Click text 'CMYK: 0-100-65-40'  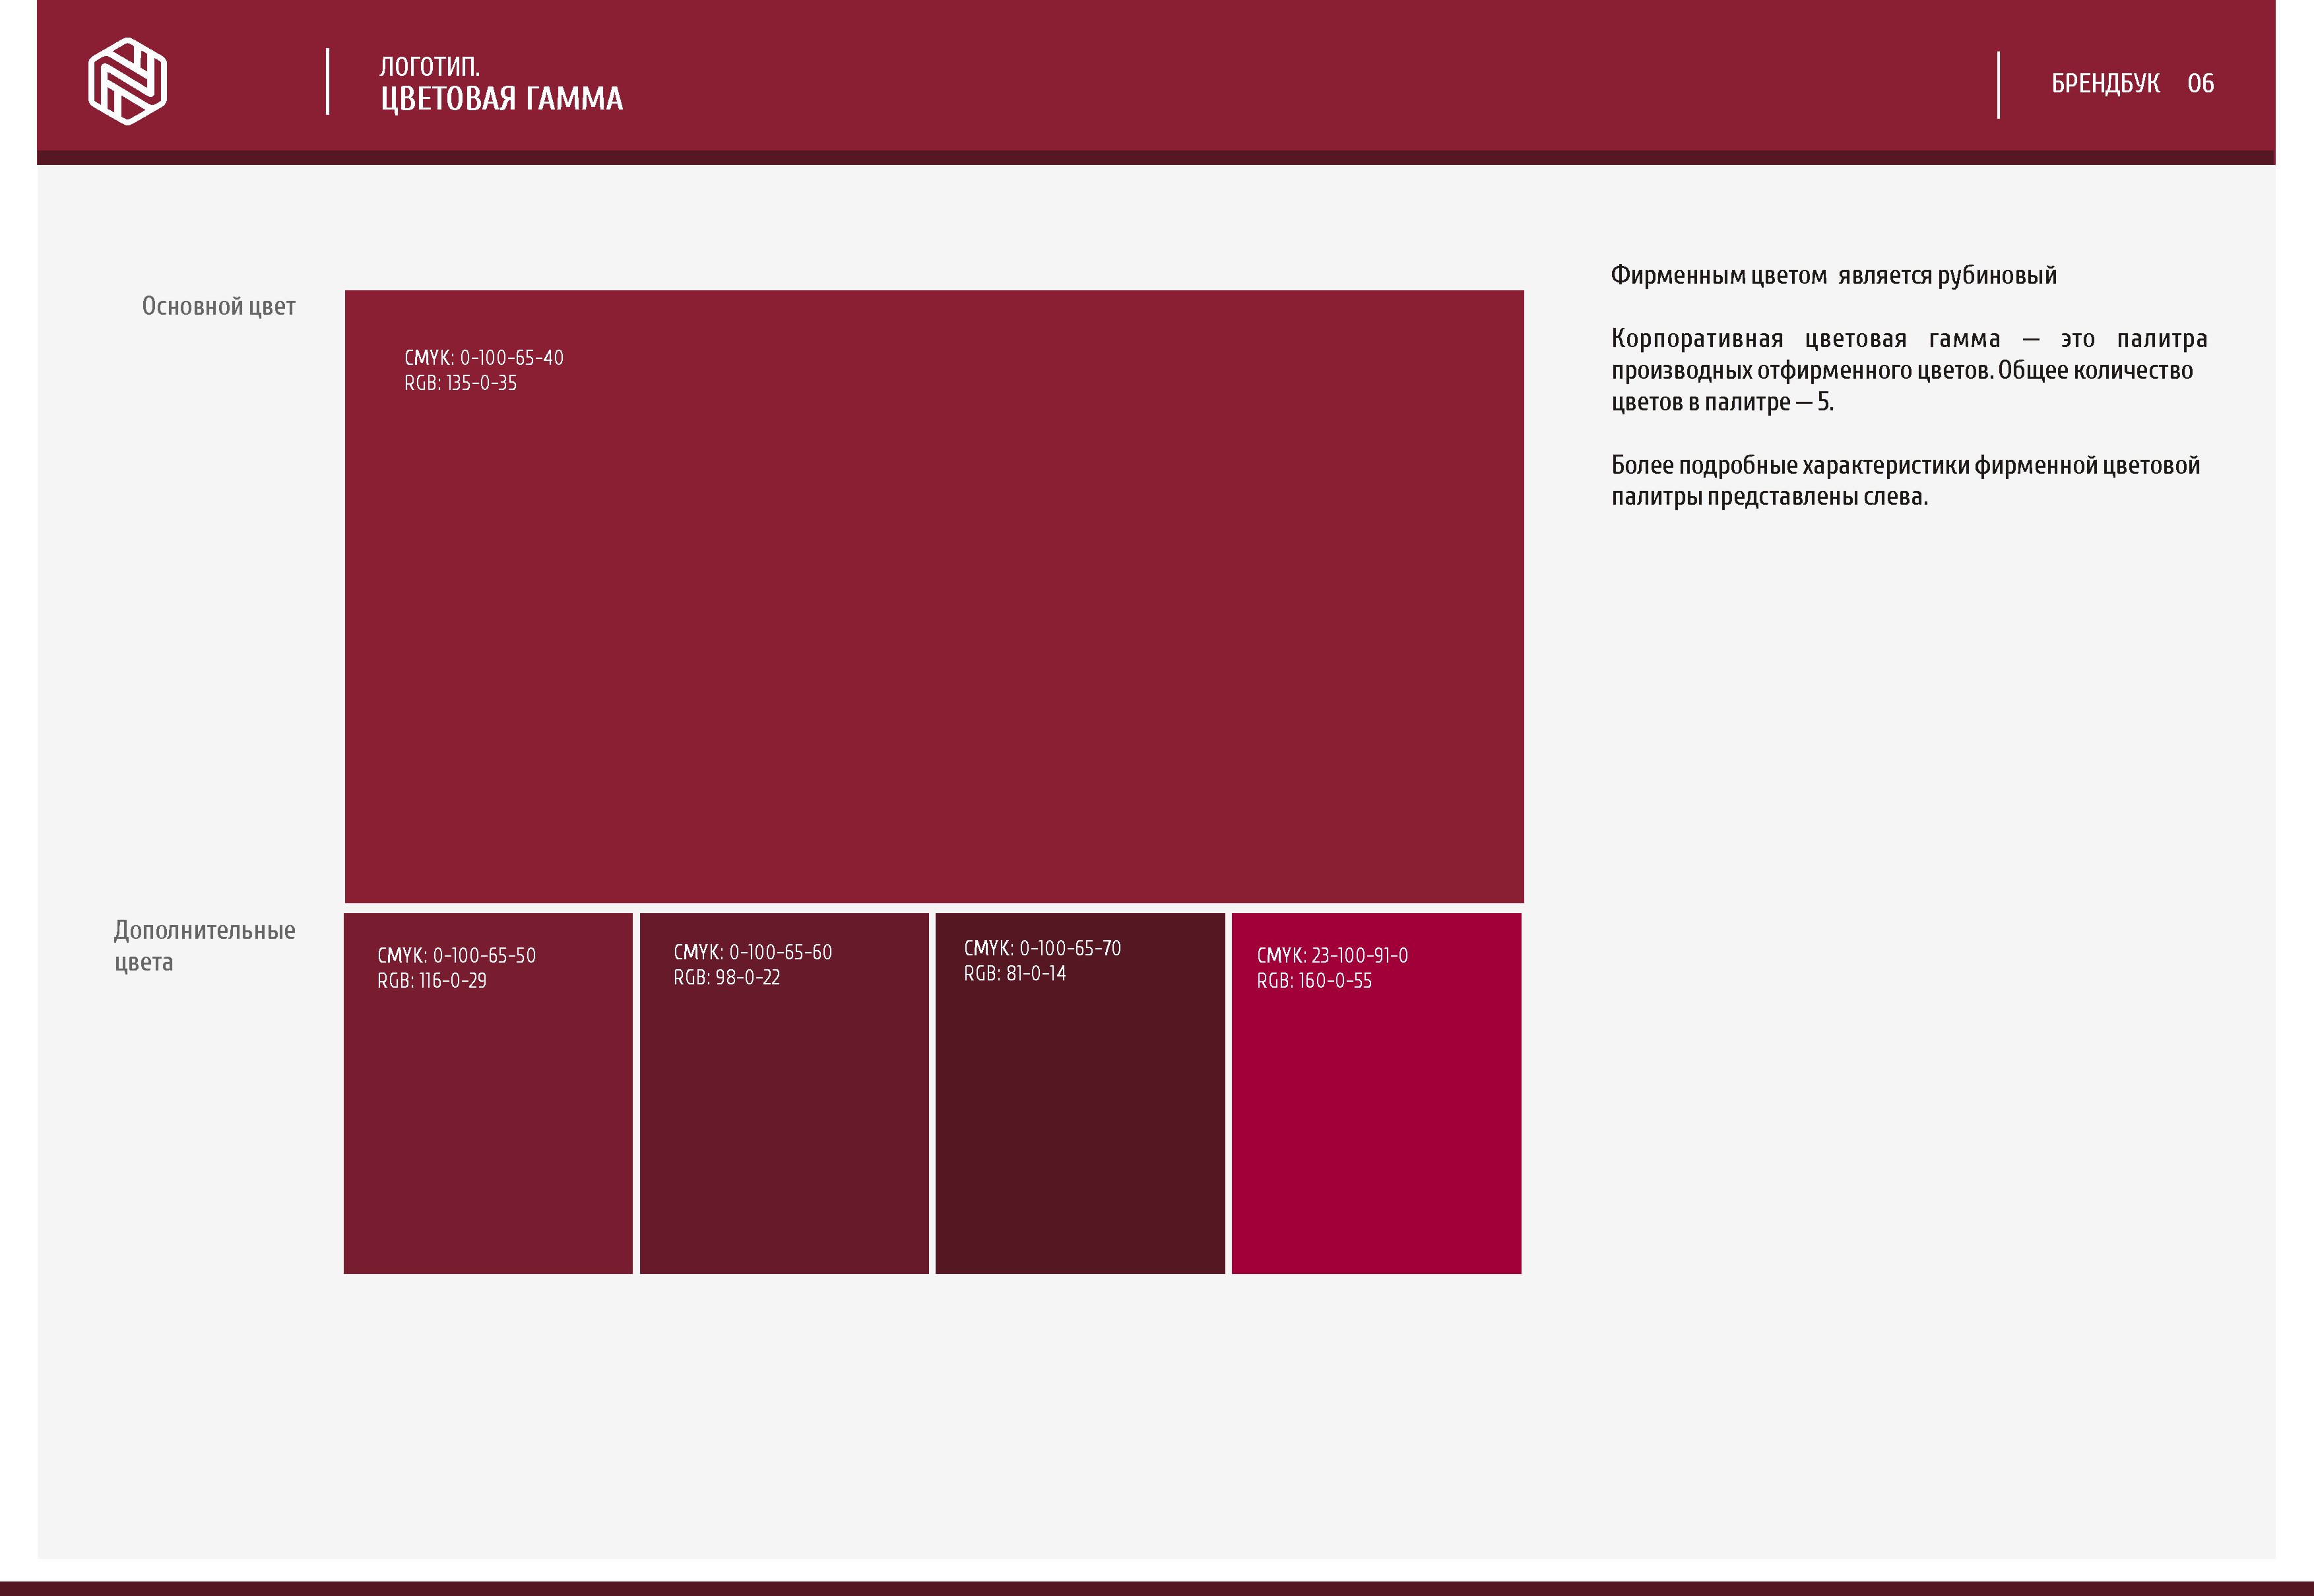tap(484, 357)
